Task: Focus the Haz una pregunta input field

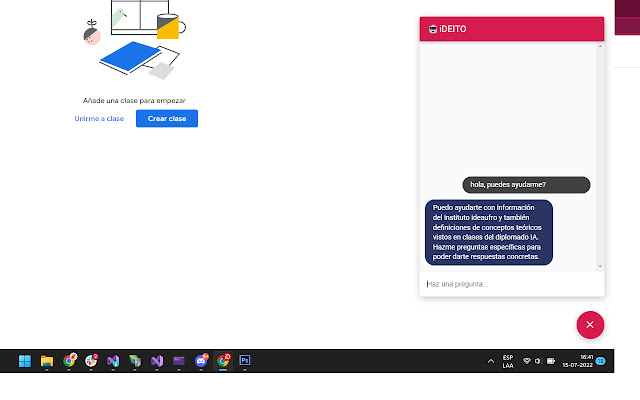Action: coord(512,284)
